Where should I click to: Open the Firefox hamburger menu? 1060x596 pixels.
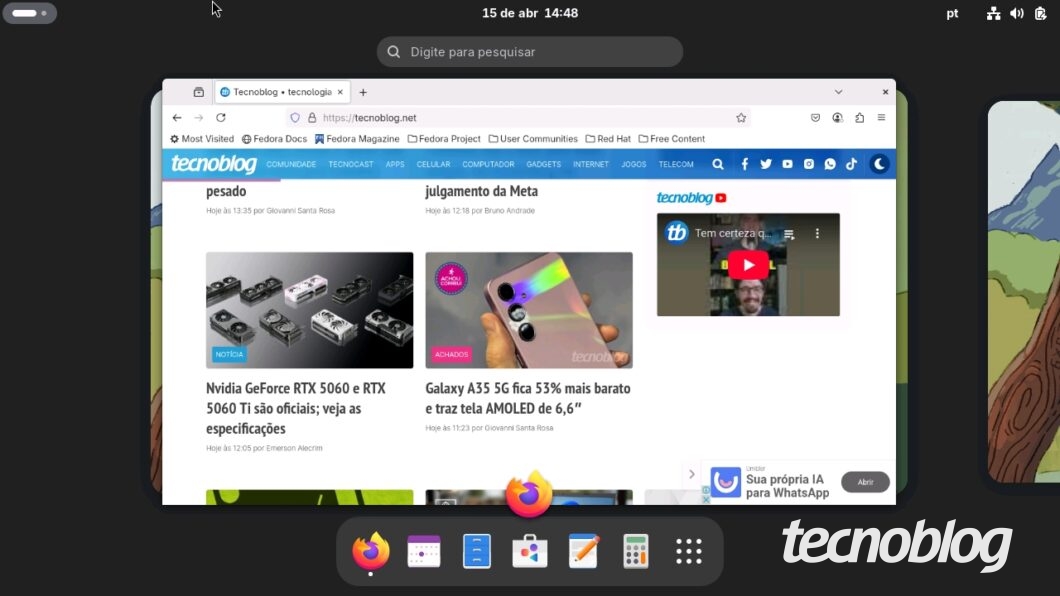tap(881, 118)
